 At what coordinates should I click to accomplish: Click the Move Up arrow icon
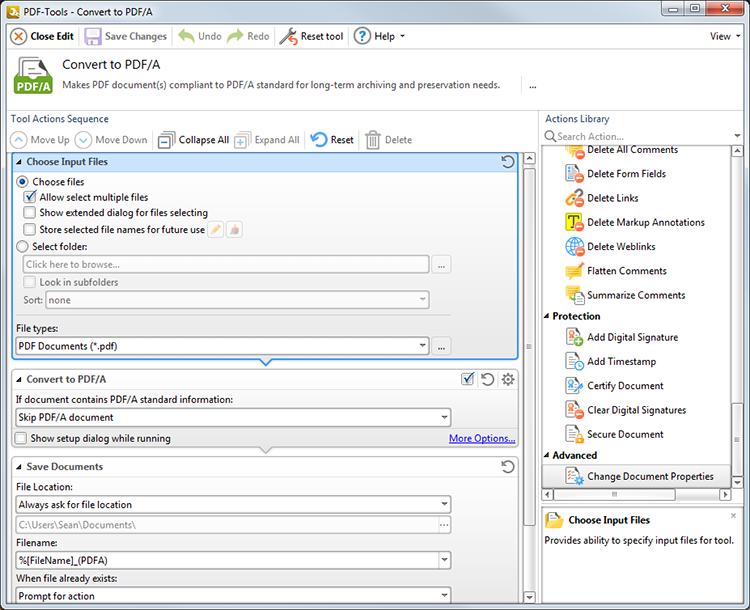coord(19,140)
